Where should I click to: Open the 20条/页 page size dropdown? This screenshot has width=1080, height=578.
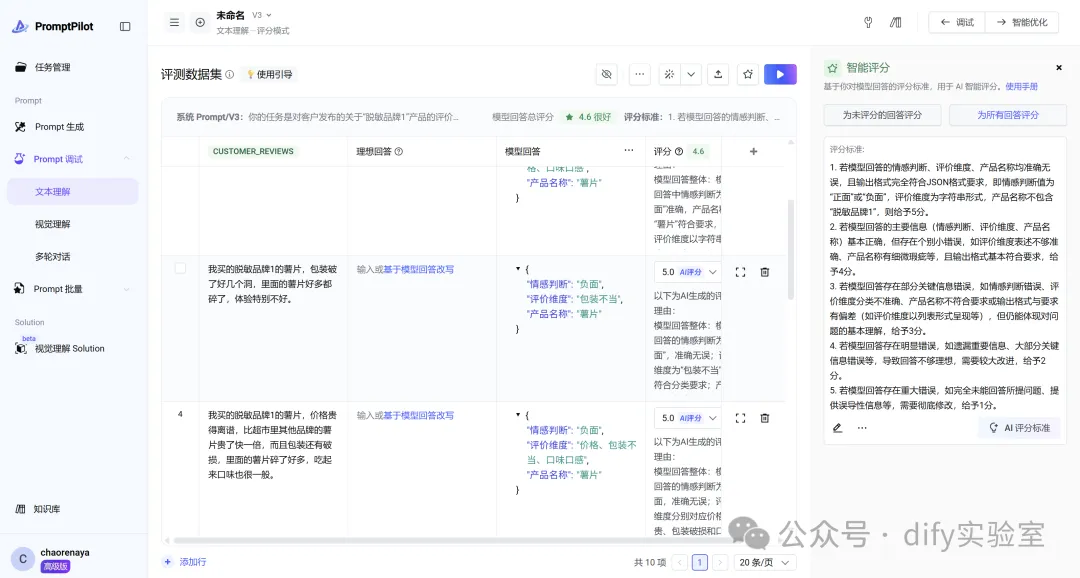coord(765,562)
